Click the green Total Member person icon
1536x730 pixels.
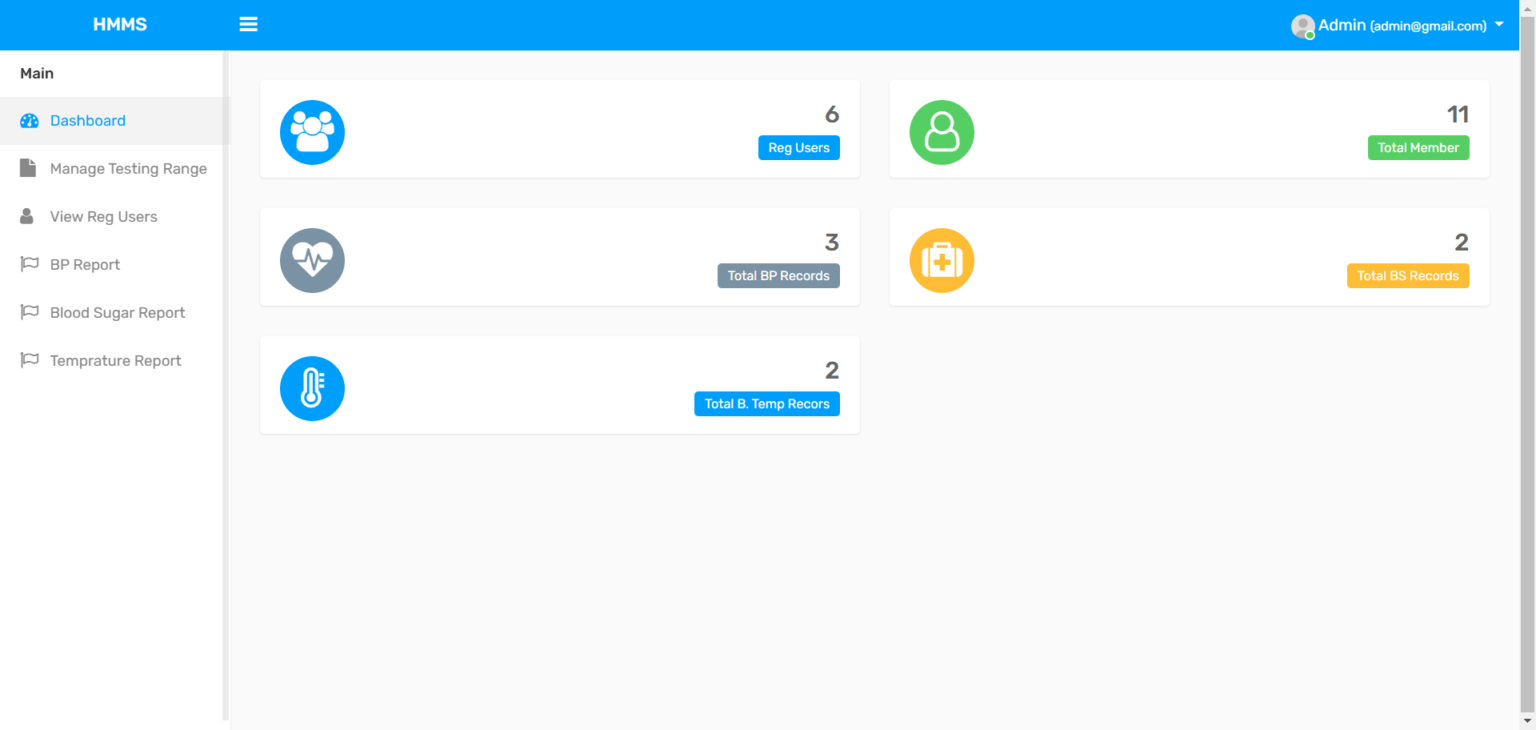point(941,131)
